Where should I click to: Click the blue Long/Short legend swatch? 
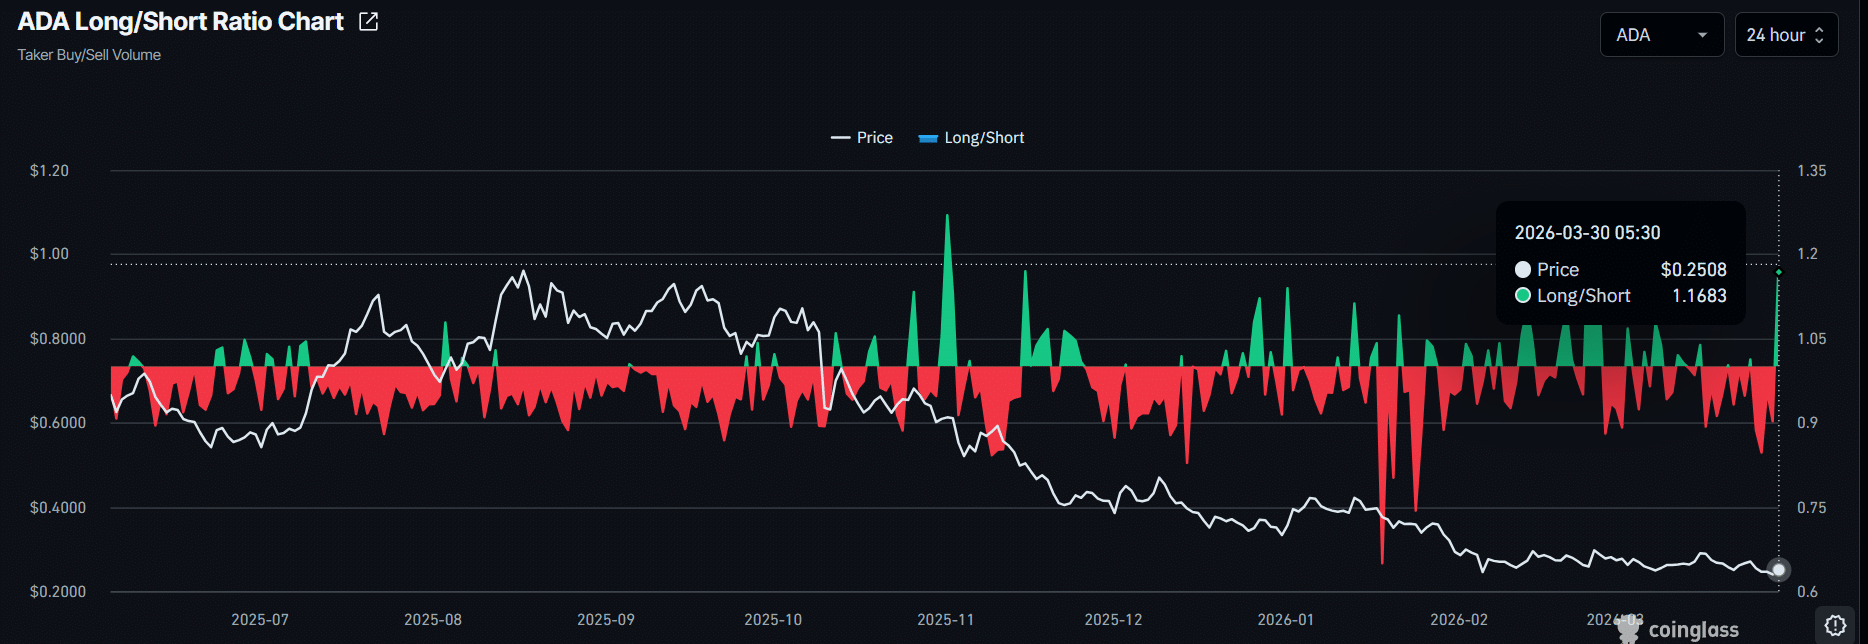tap(927, 138)
